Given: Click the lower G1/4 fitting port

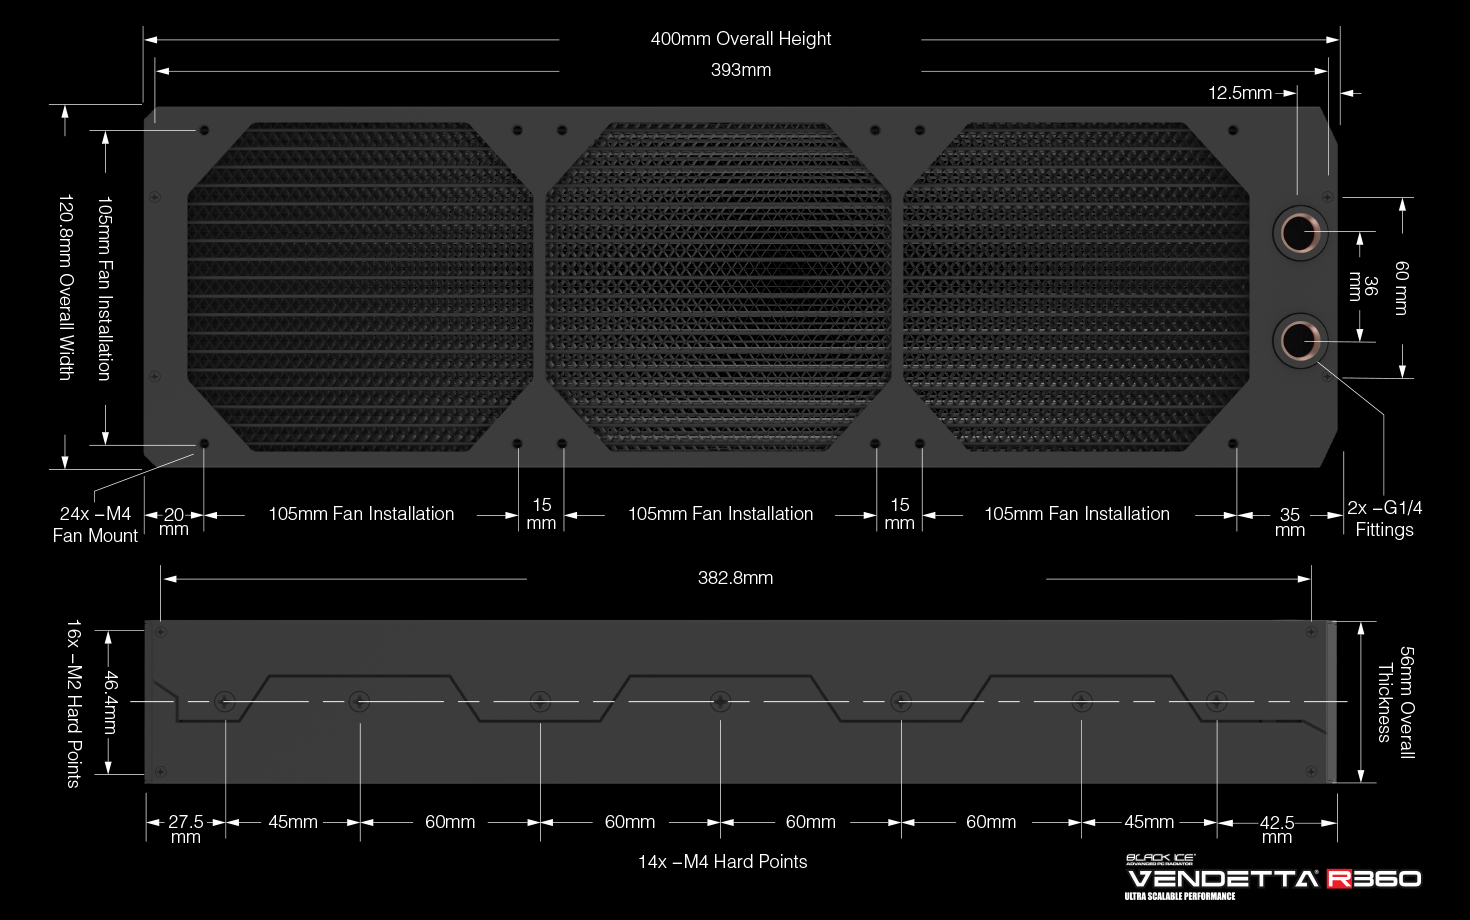Looking at the screenshot, I should [1299, 341].
